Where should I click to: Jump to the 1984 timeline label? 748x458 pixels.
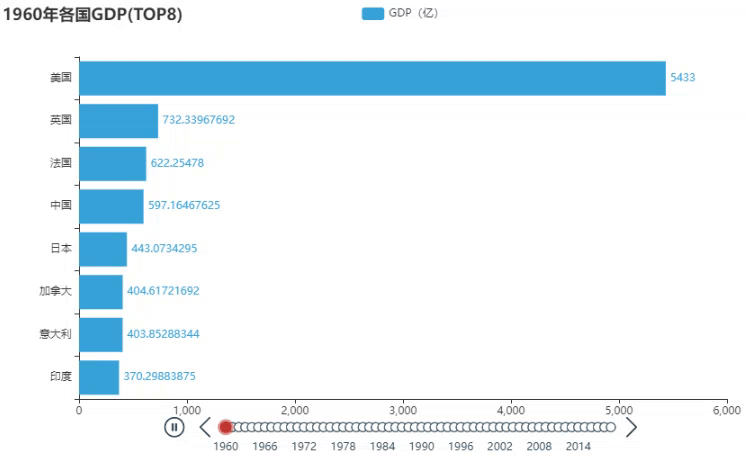382,447
